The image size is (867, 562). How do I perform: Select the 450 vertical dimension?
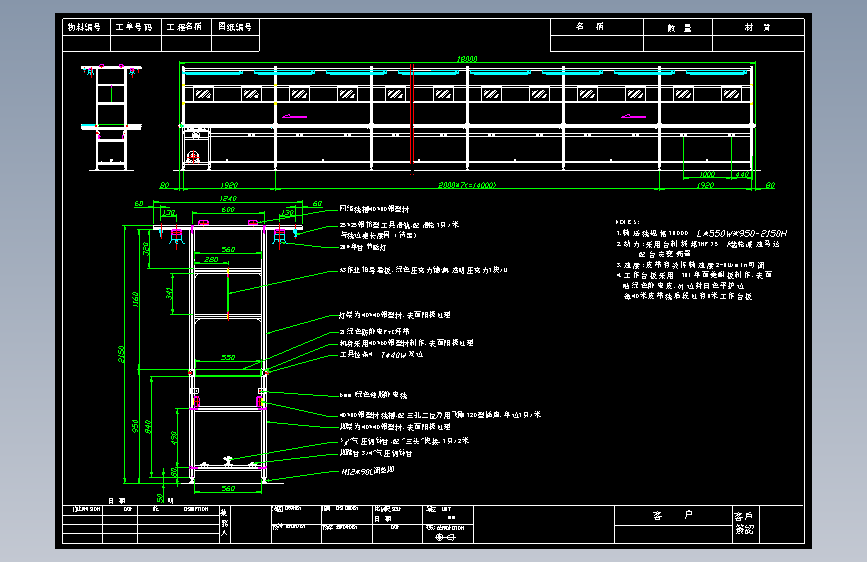pyautogui.click(x=174, y=438)
